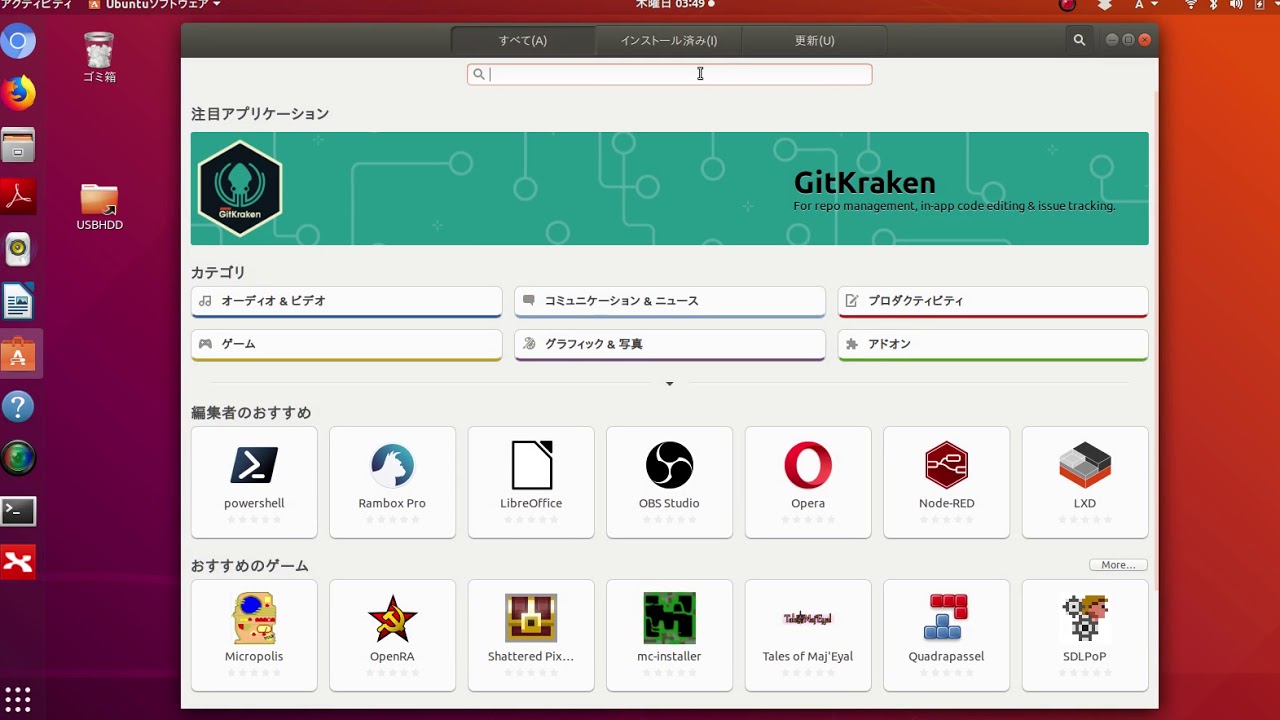Show the applications grid
1280x720 pixels.
[18, 698]
